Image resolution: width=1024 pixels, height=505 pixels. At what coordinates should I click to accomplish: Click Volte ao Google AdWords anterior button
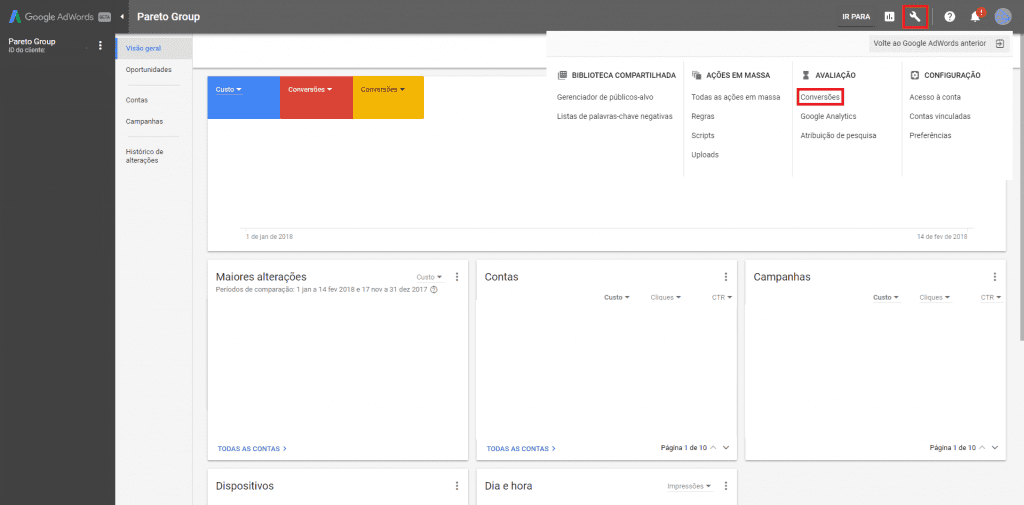tap(939, 44)
